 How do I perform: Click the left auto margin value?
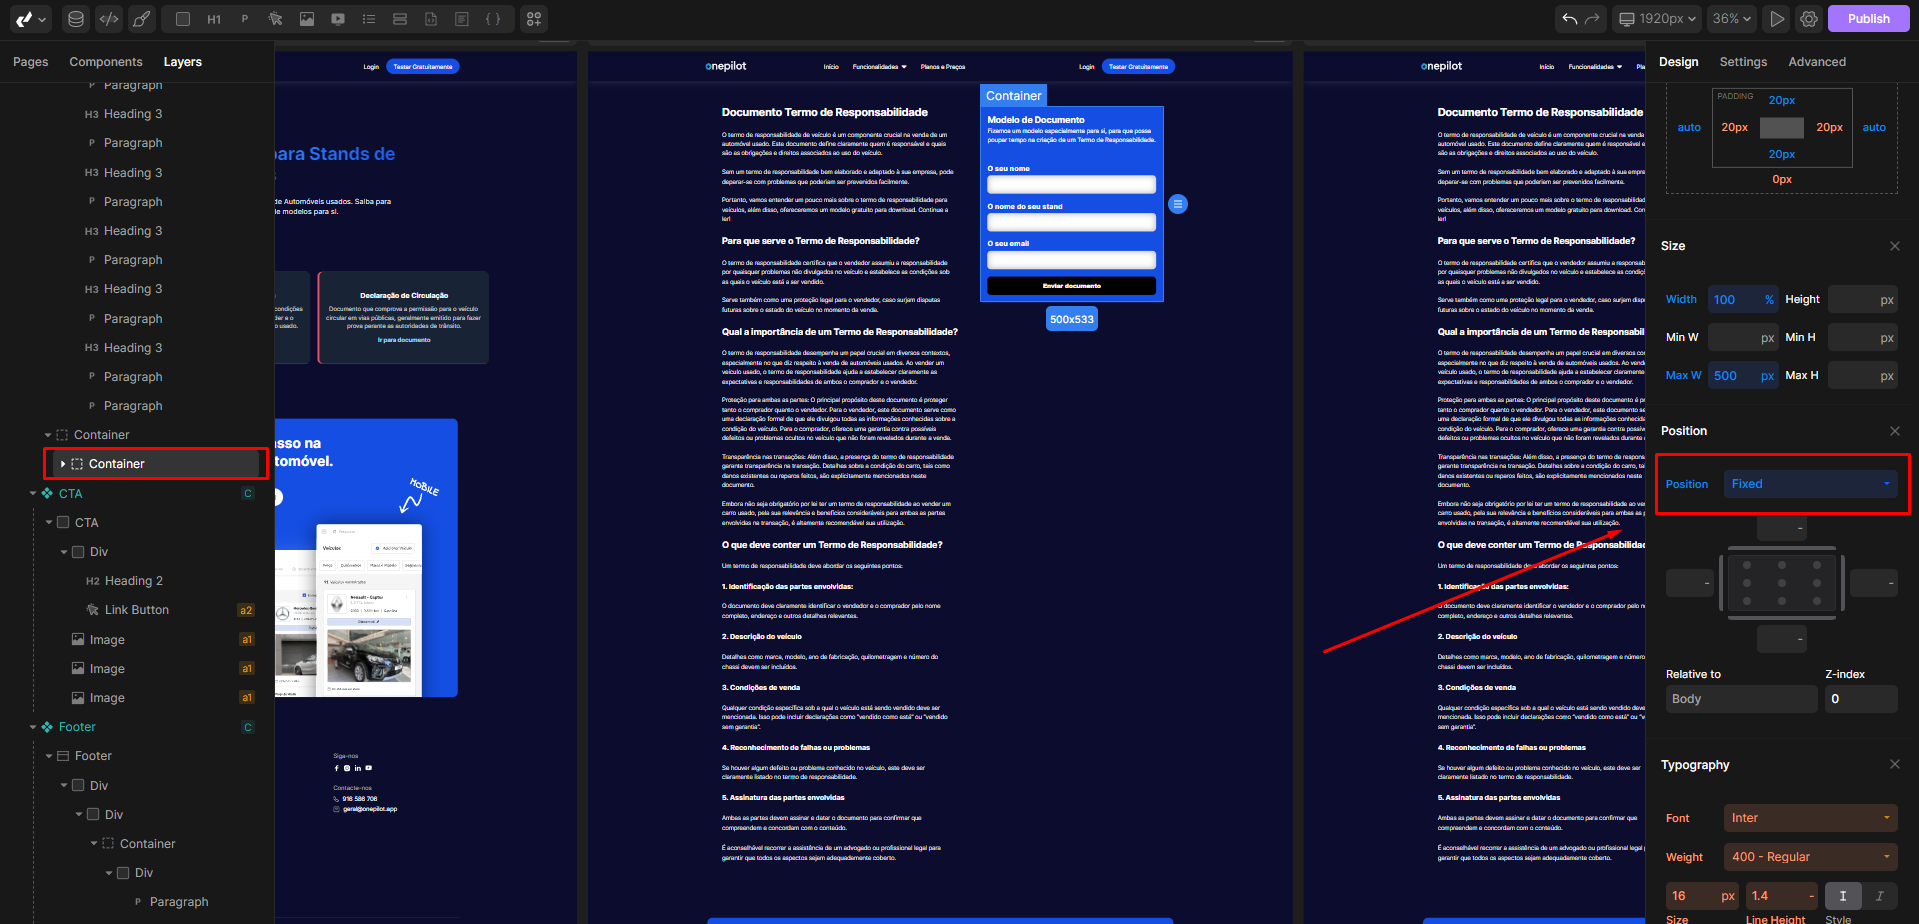click(1689, 128)
